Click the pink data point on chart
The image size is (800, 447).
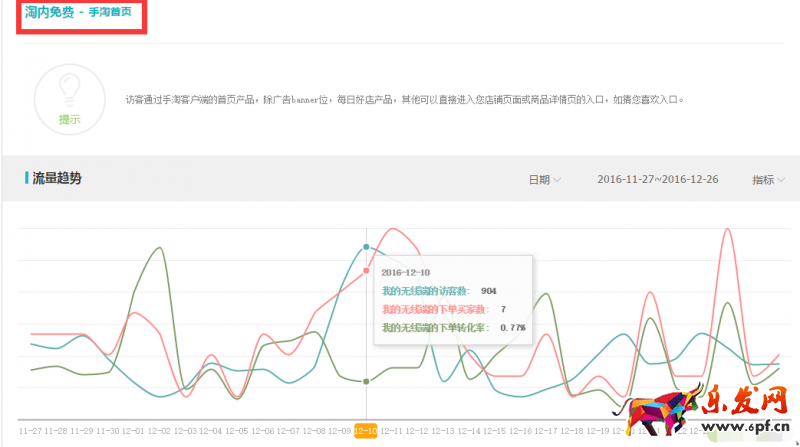tap(367, 270)
